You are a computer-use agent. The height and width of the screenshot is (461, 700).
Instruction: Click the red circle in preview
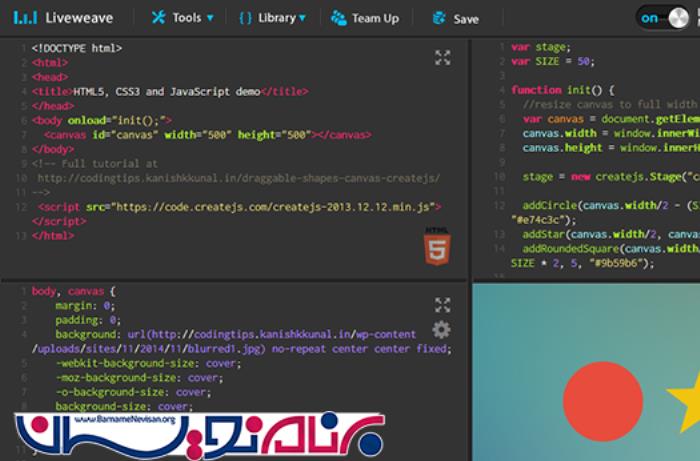(x=603, y=402)
